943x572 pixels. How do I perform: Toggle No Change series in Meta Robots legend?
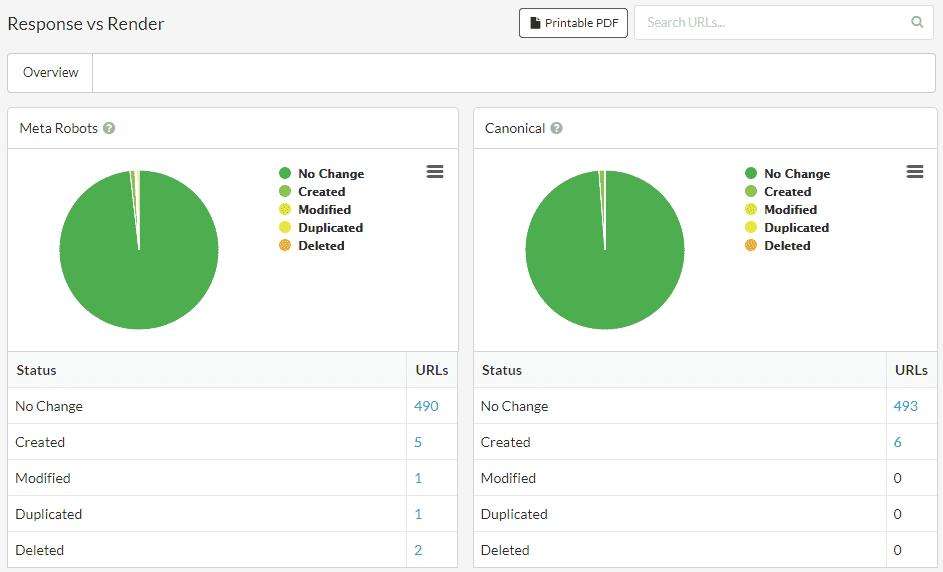pos(330,174)
